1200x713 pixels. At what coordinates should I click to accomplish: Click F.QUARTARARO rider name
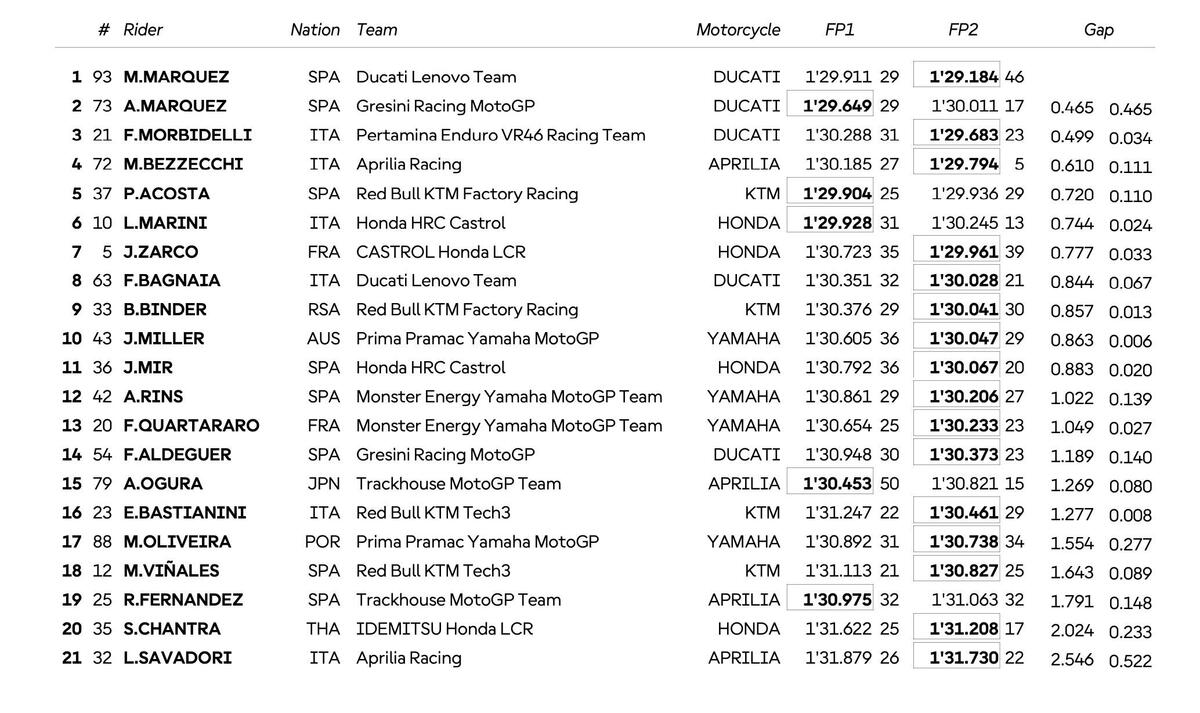click(x=191, y=426)
